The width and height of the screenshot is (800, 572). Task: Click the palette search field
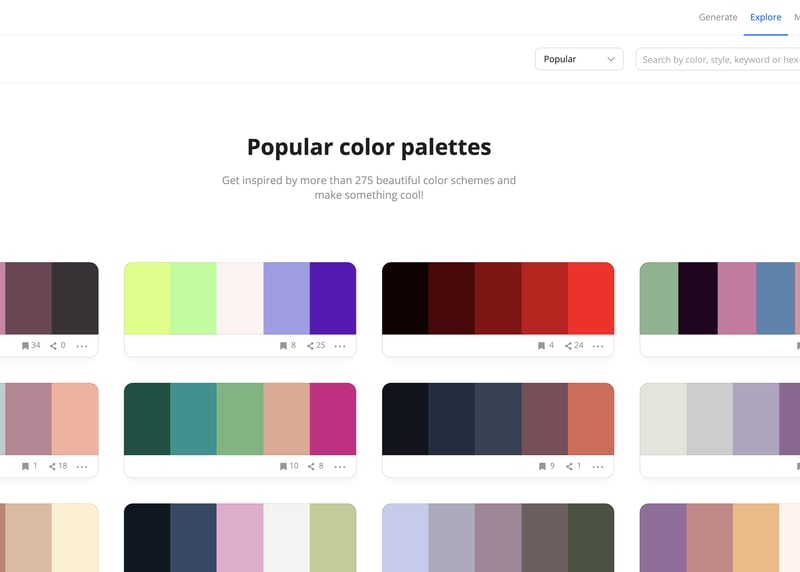coord(716,59)
